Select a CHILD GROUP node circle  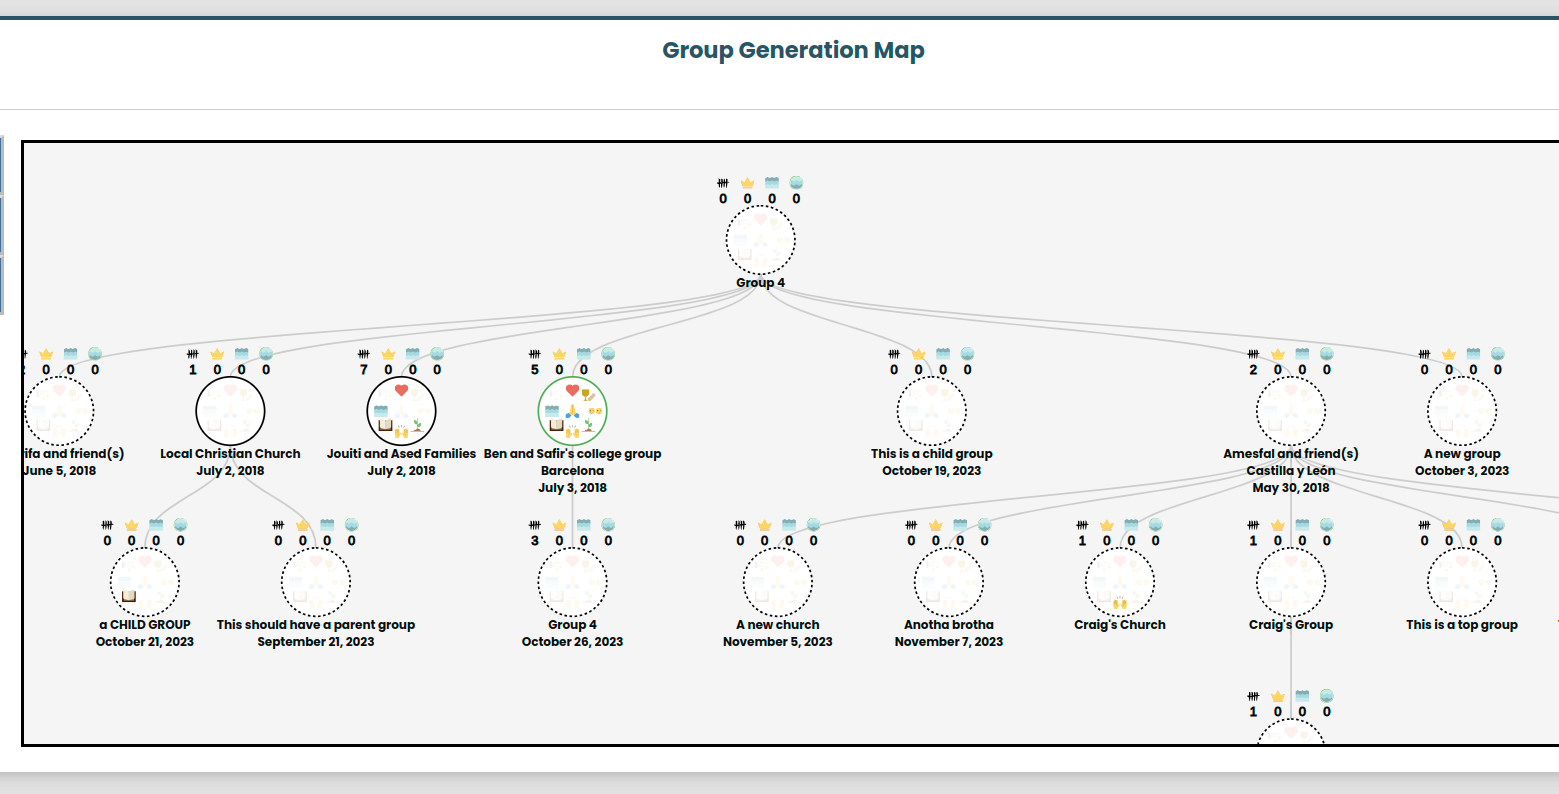144,582
